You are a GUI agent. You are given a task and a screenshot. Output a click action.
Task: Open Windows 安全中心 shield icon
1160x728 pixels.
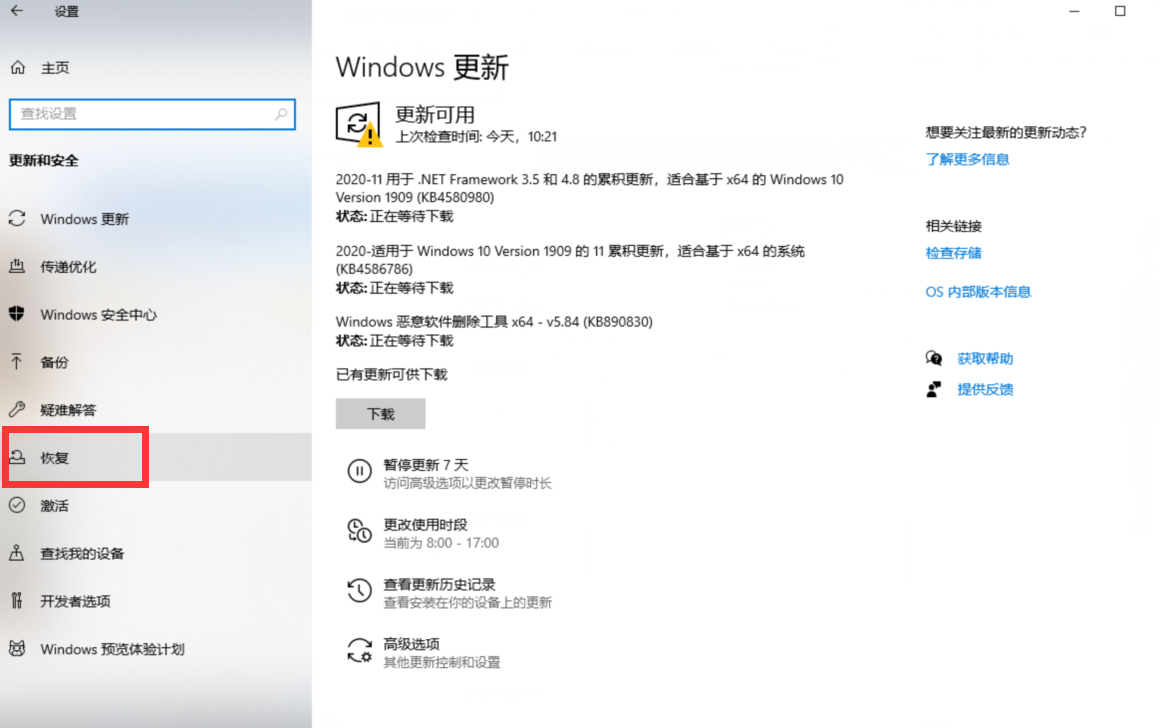[17, 314]
